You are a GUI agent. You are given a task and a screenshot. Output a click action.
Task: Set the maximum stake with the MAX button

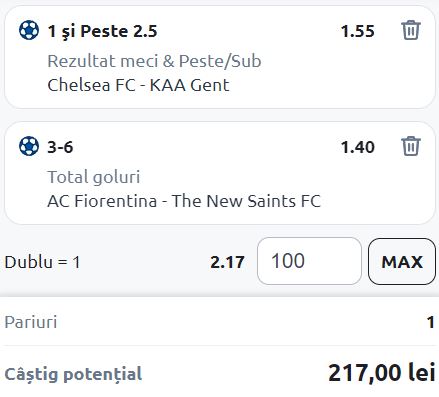[x=402, y=262]
